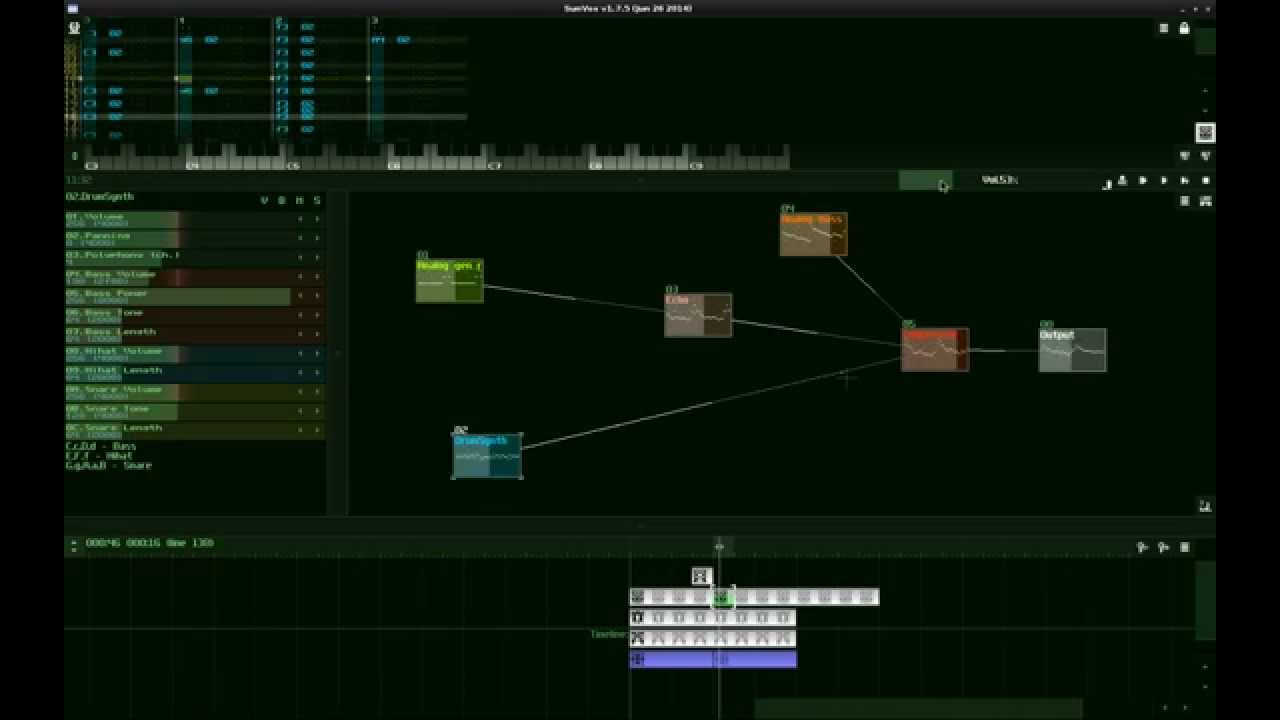This screenshot has width=1280, height=720.
Task: Click the record icon in the transport bar
Action: [1122, 181]
